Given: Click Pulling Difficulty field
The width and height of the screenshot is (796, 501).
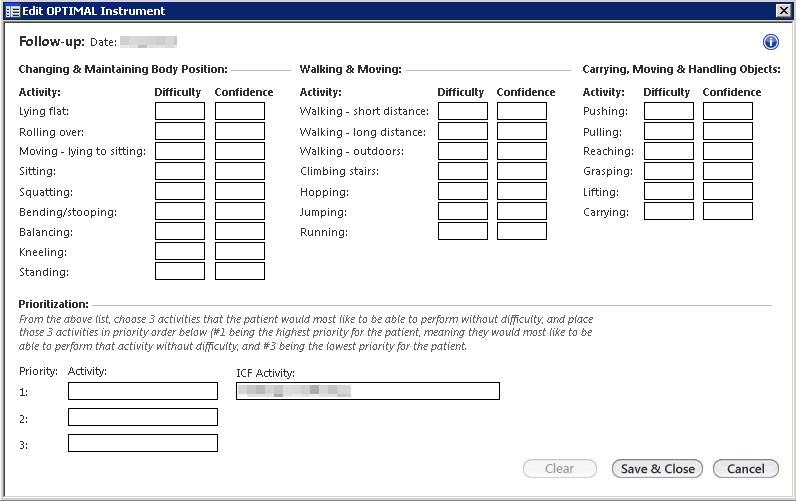Looking at the screenshot, I should pos(669,131).
